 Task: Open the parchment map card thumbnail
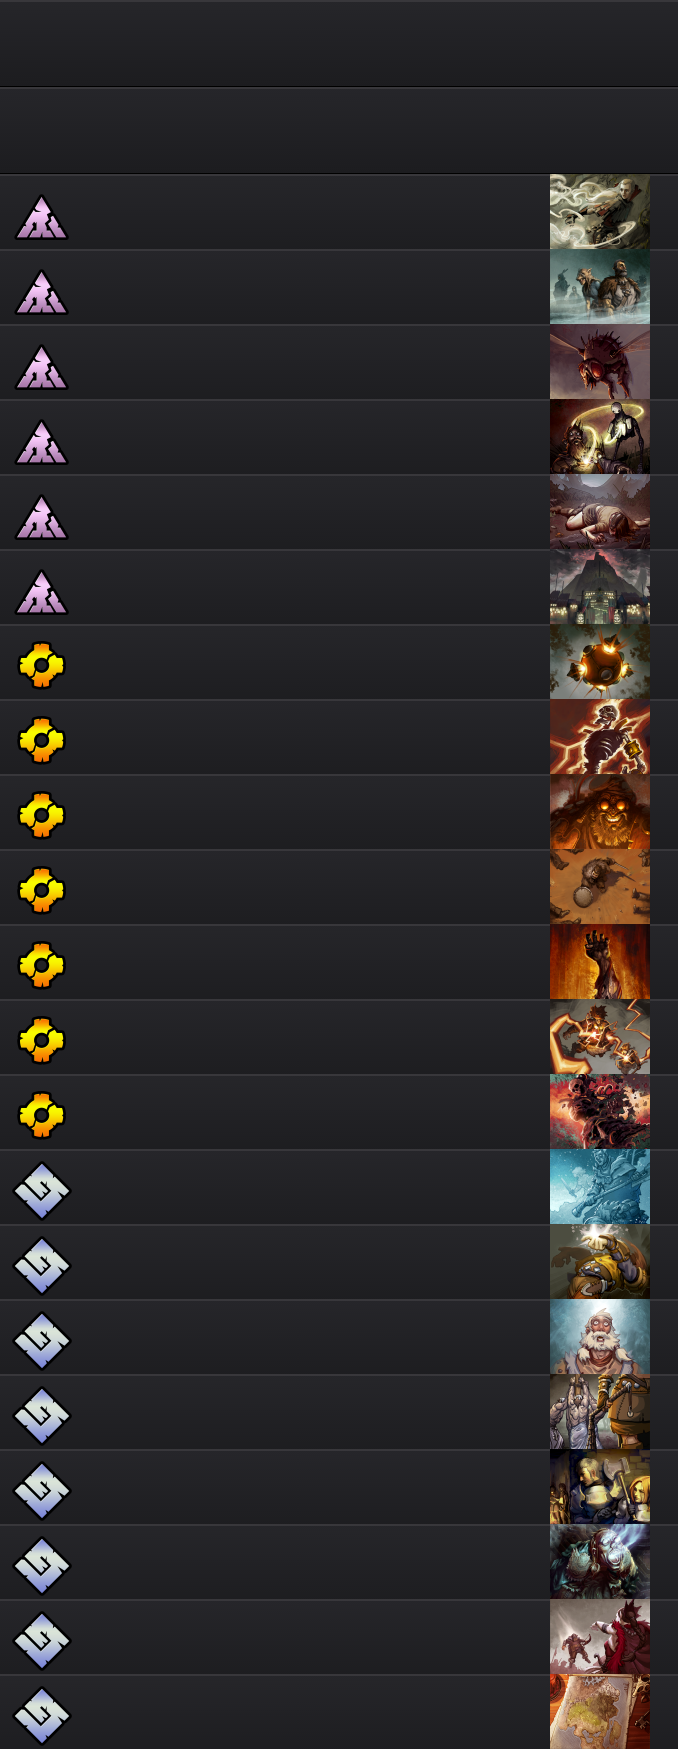(x=600, y=1712)
